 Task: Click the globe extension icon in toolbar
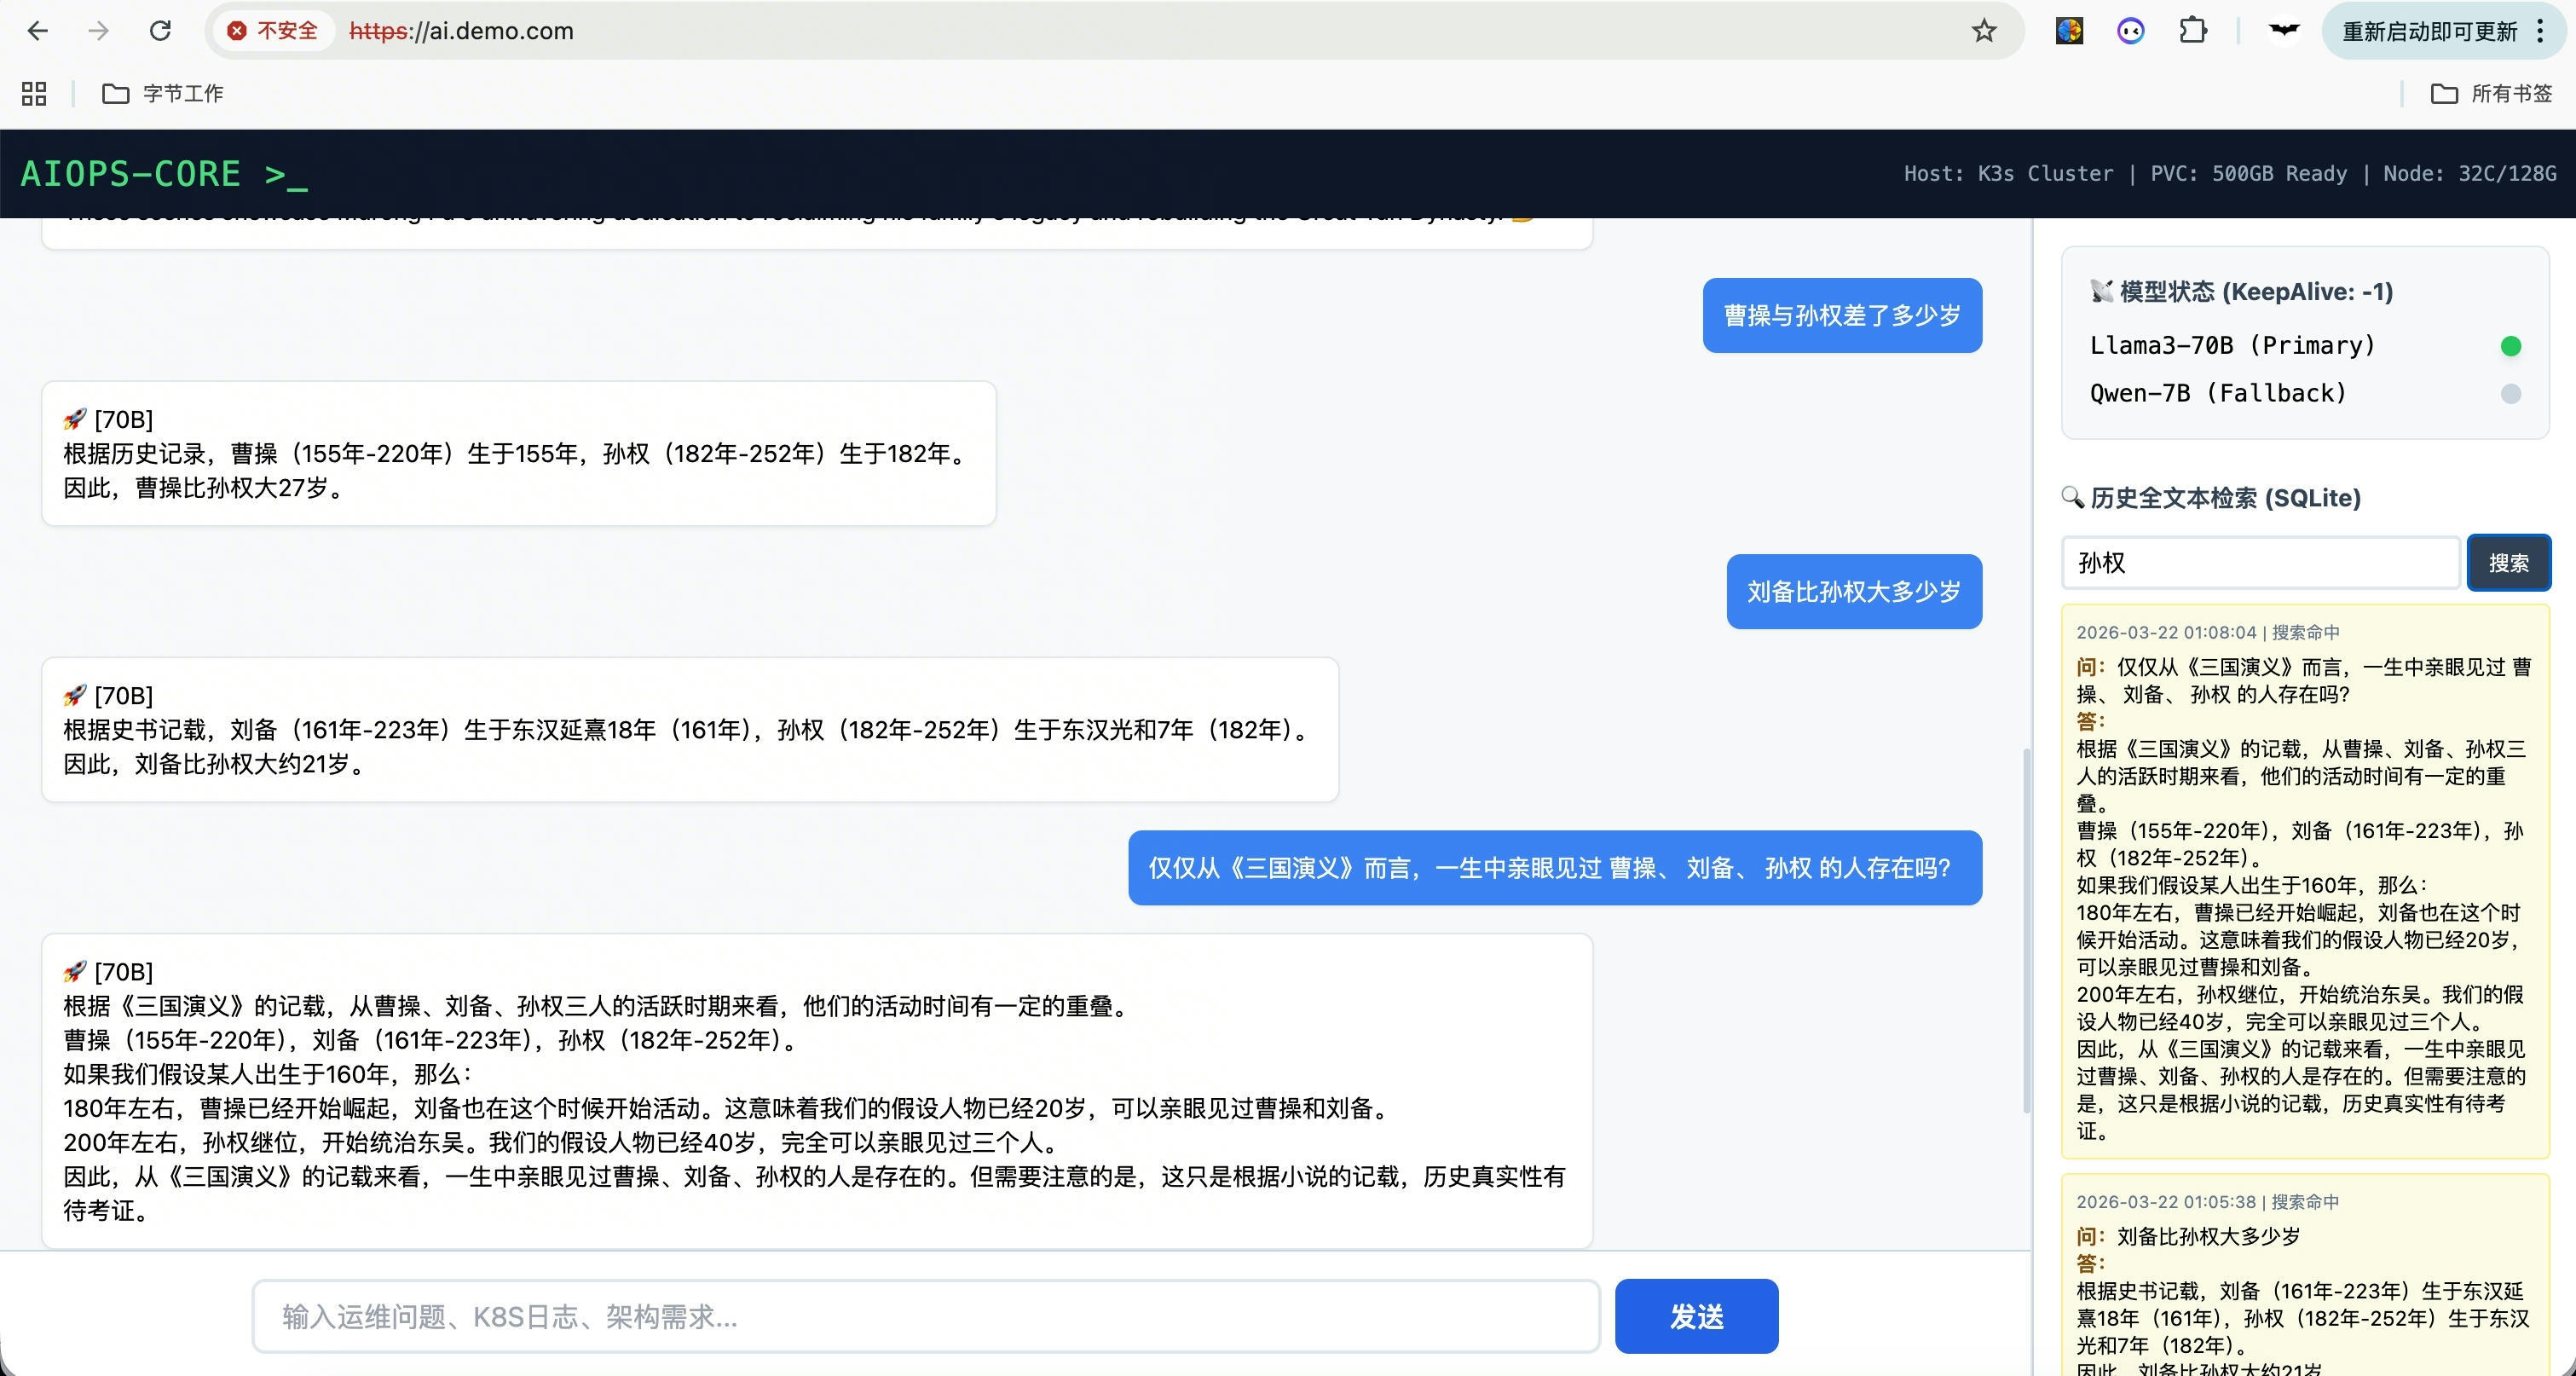[x=2069, y=31]
